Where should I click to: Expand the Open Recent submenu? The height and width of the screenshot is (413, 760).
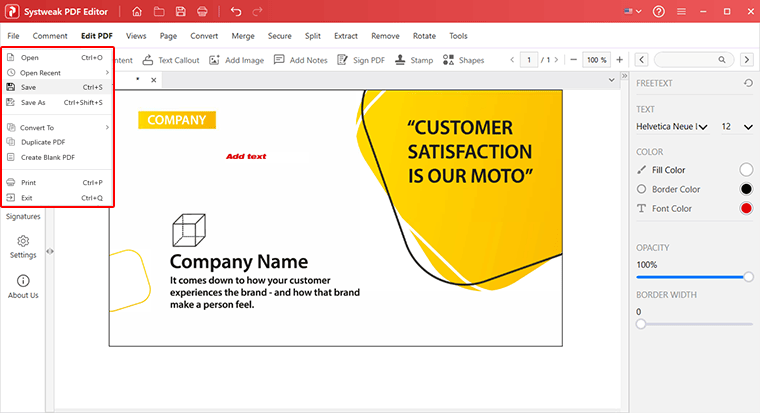(x=58, y=73)
